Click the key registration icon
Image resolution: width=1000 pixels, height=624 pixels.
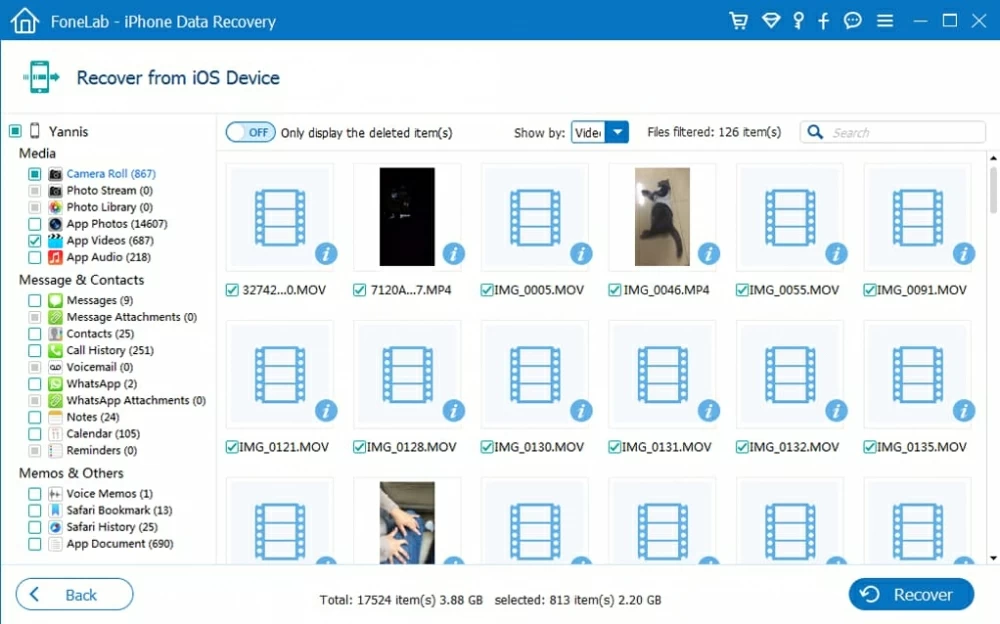(798, 21)
